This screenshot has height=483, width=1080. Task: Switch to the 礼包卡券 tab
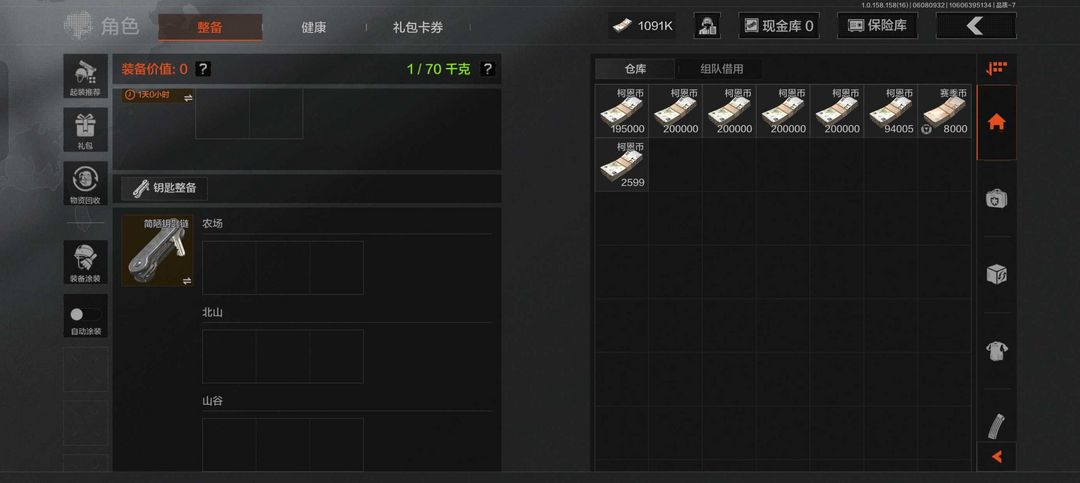(418, 28)
